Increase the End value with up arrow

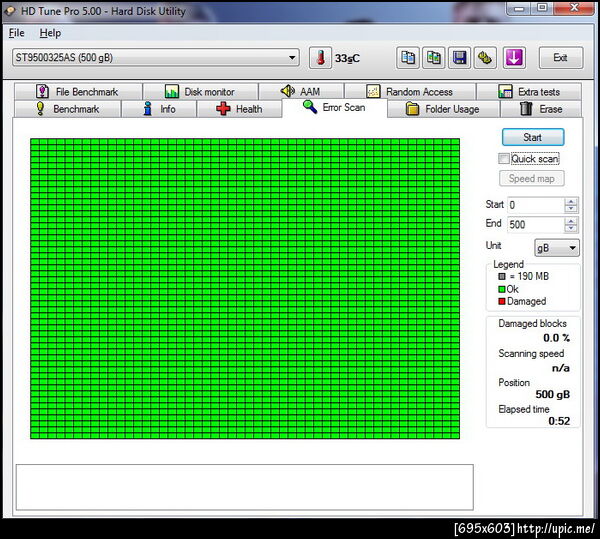coord(571,221)
